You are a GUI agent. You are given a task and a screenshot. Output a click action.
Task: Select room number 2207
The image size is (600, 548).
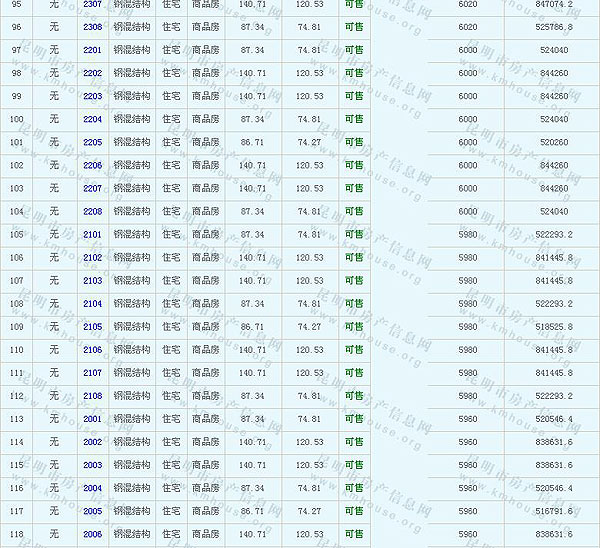[x=92, y=188]
